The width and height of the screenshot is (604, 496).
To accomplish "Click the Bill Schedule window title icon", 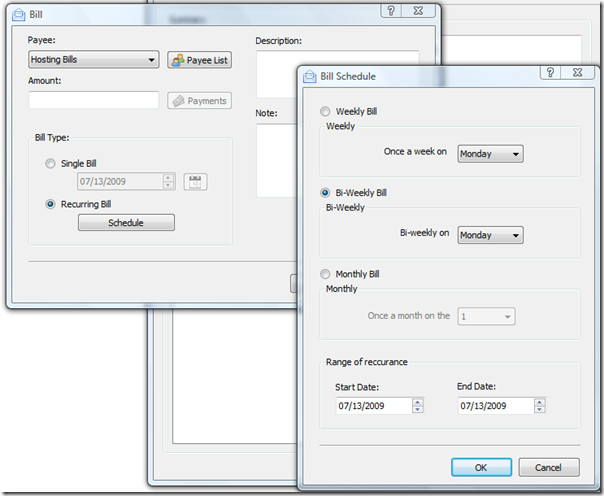I will coord(309,76).
